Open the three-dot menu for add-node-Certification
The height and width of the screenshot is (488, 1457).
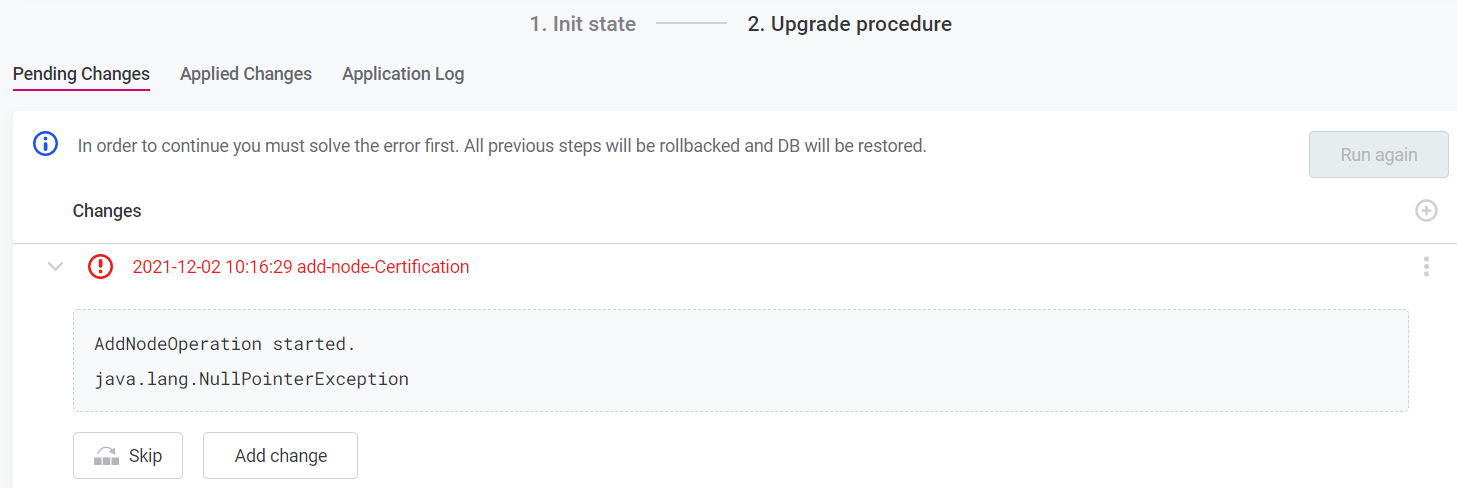point(1426,267)
